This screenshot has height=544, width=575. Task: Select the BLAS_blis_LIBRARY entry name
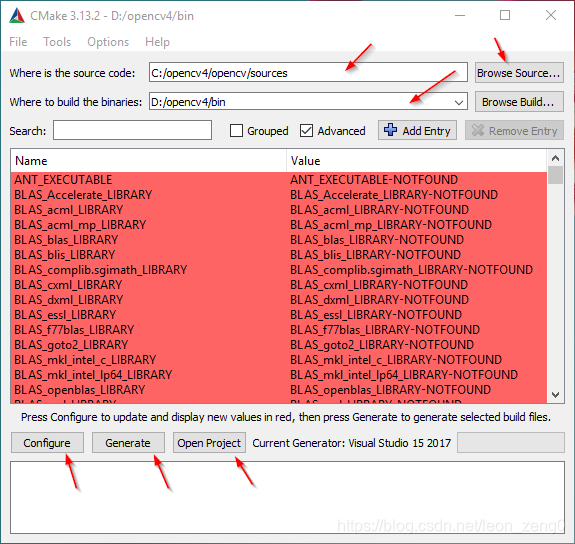point(65,255)
